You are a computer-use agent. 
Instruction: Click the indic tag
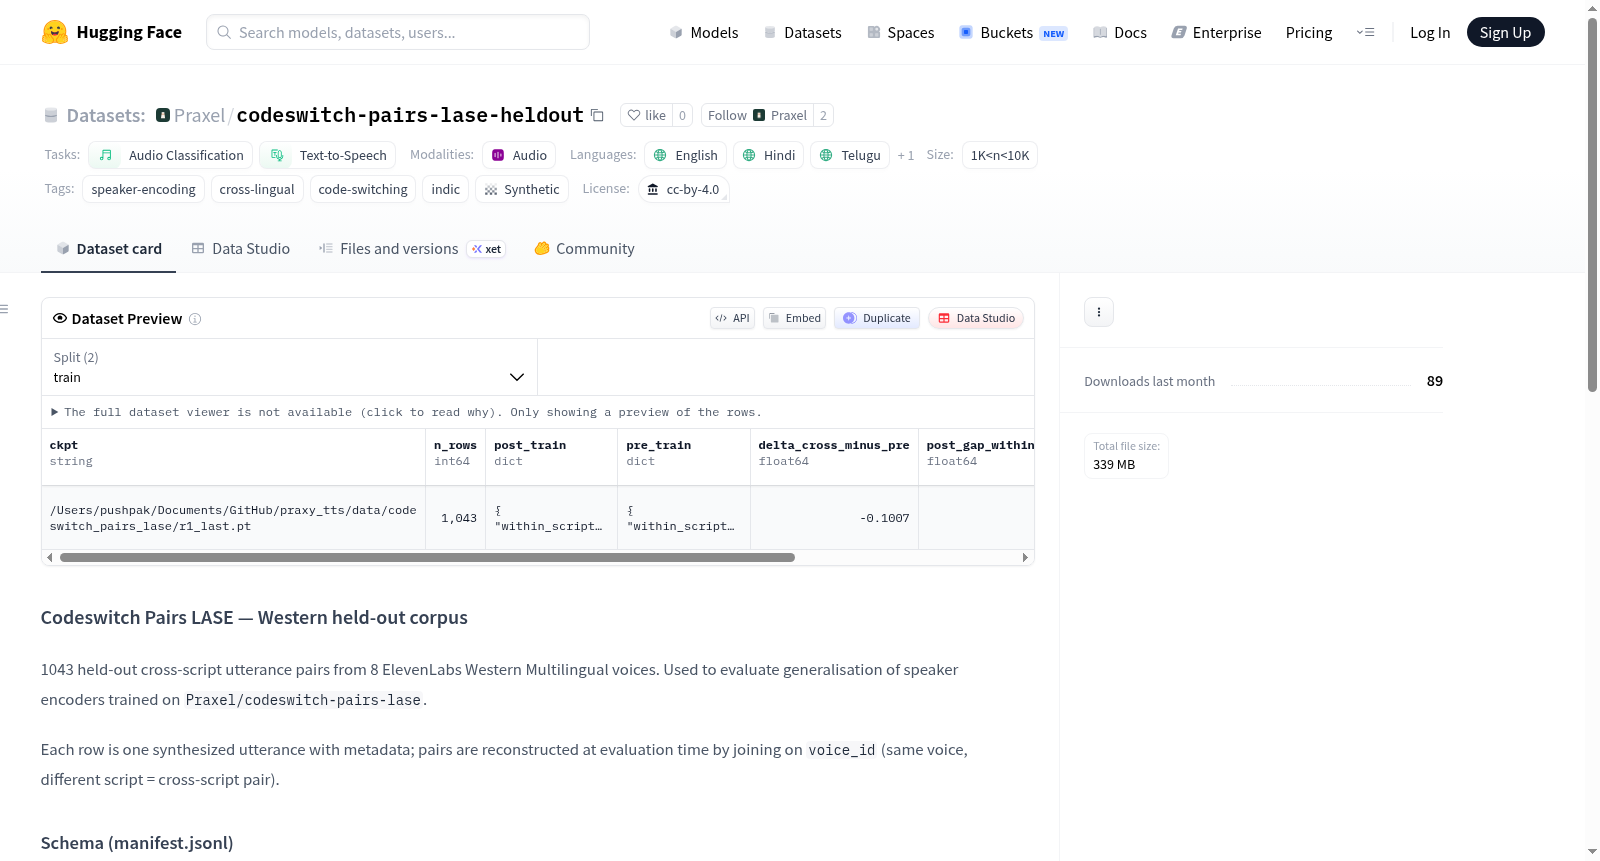(x=446, y=189)
